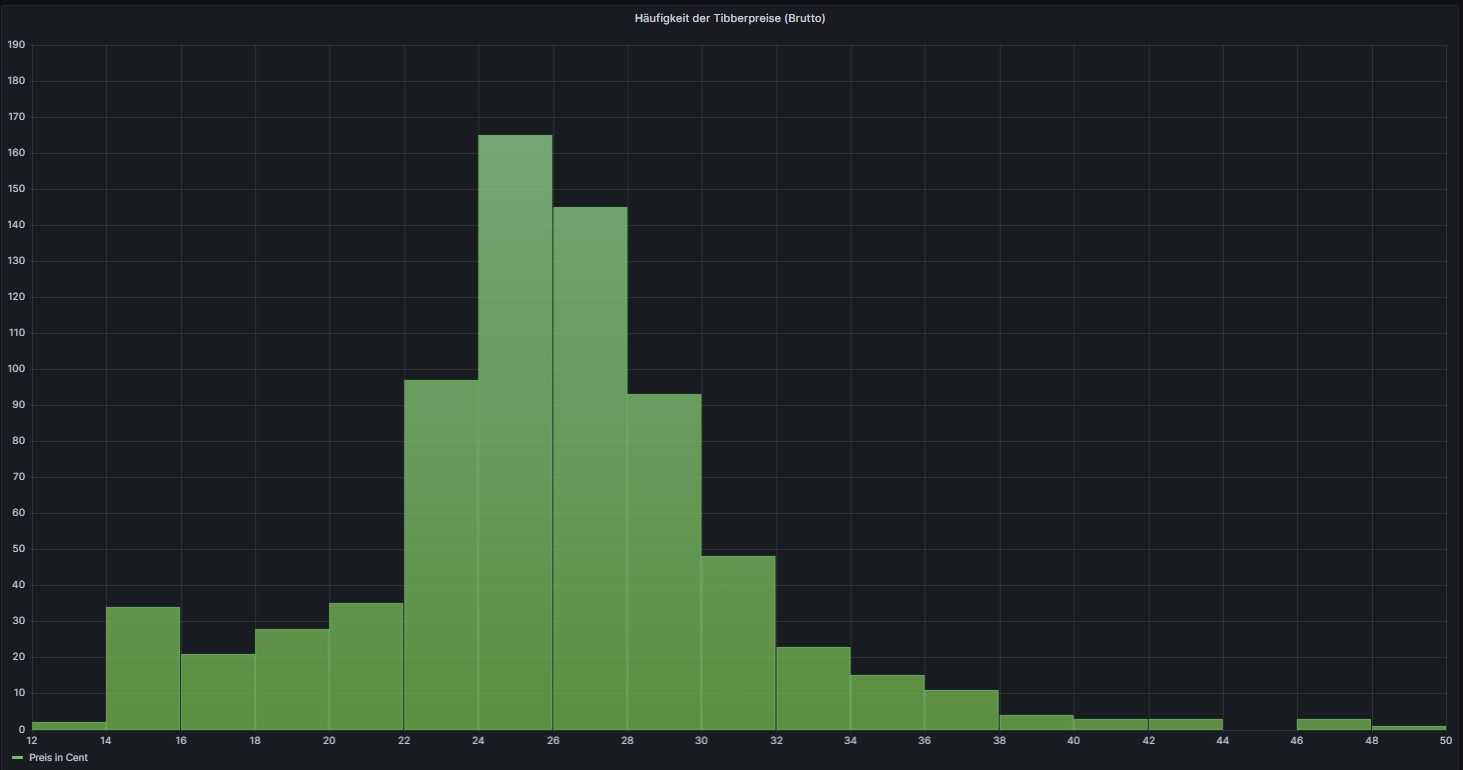Image resolution: width=1463 pixels, height=770 pixels.
Task: Click the y-axis label '90'
Action: [x=18, y=405]
